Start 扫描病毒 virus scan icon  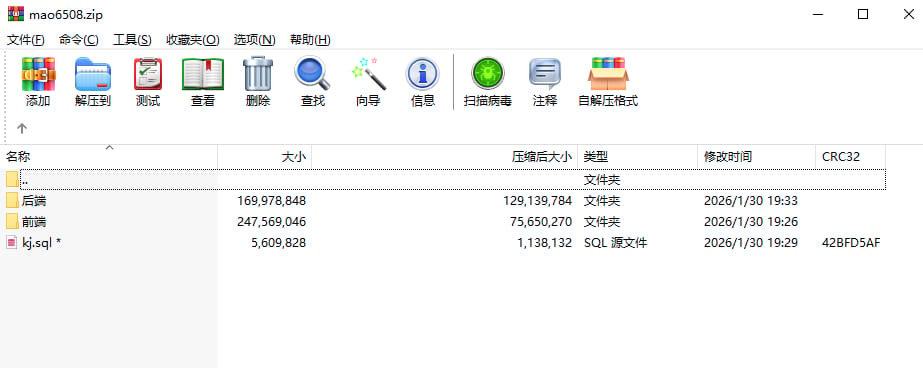pyautogui.click(x=488, y=74)
